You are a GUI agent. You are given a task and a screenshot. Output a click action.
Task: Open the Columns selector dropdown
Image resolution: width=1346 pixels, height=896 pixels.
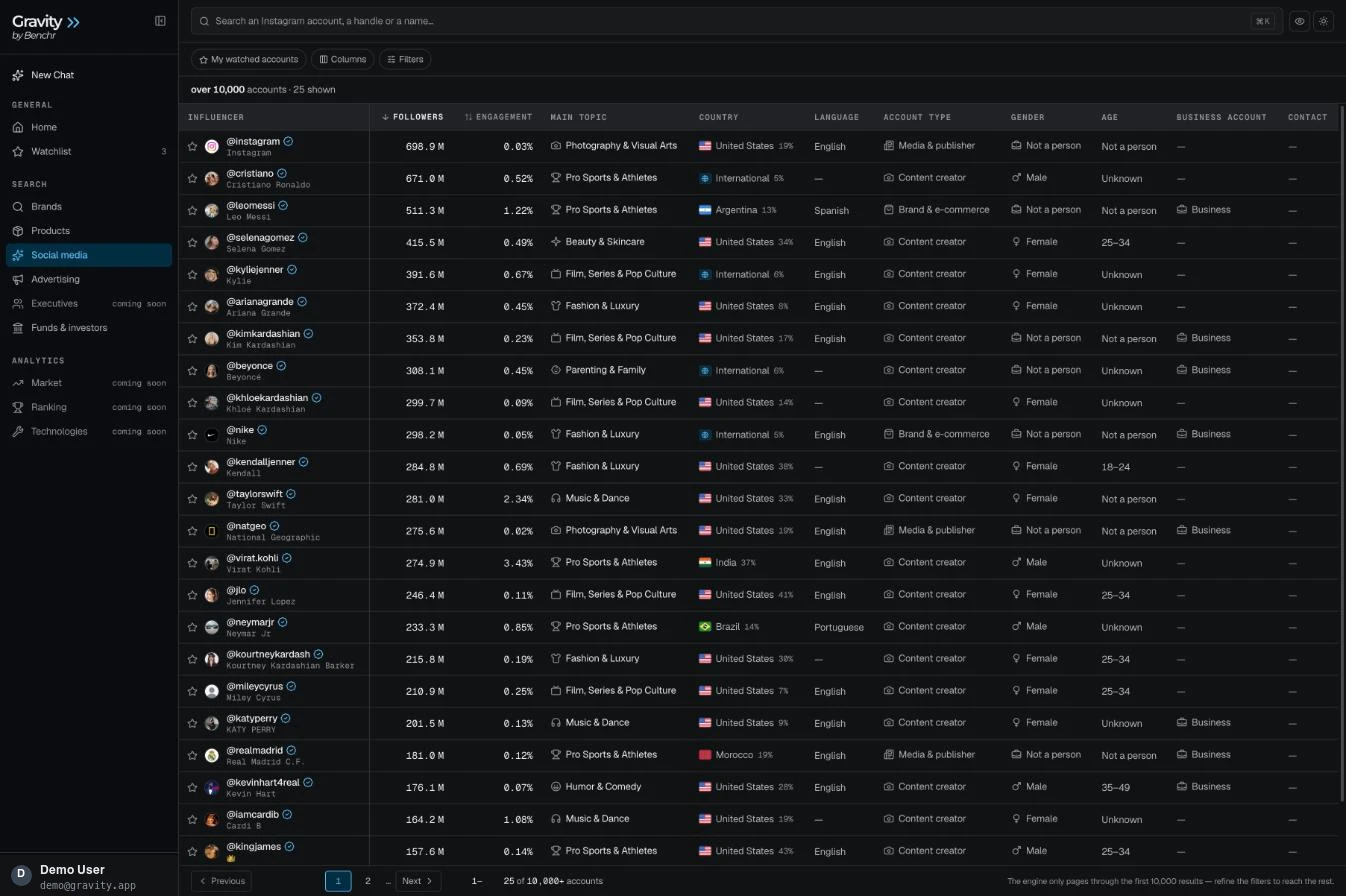[x=343, y=59]
